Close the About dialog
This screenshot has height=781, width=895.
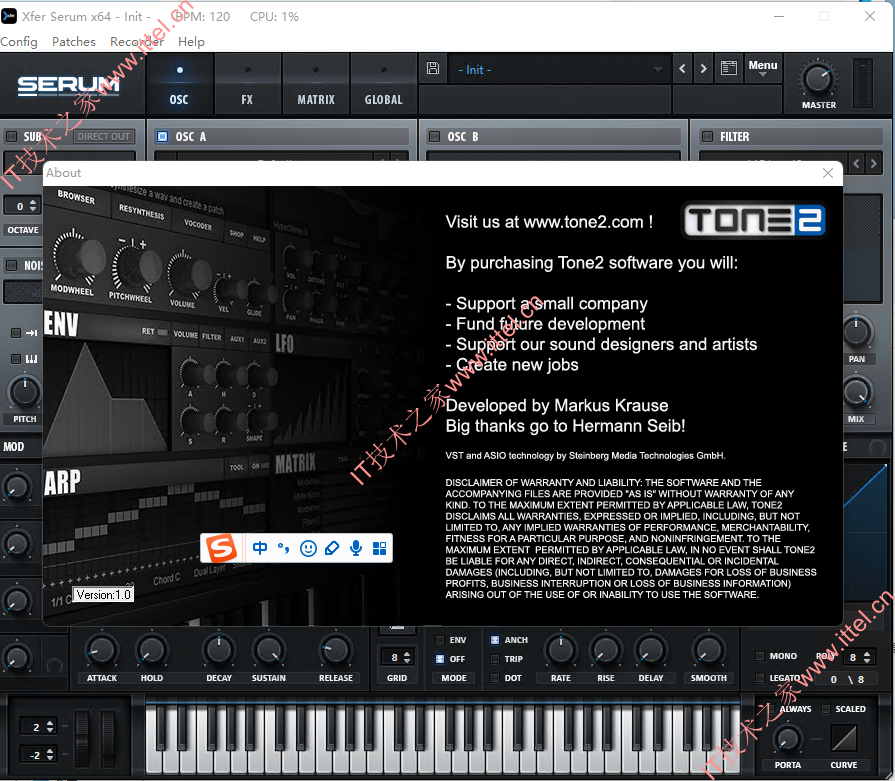pos(828,173)
